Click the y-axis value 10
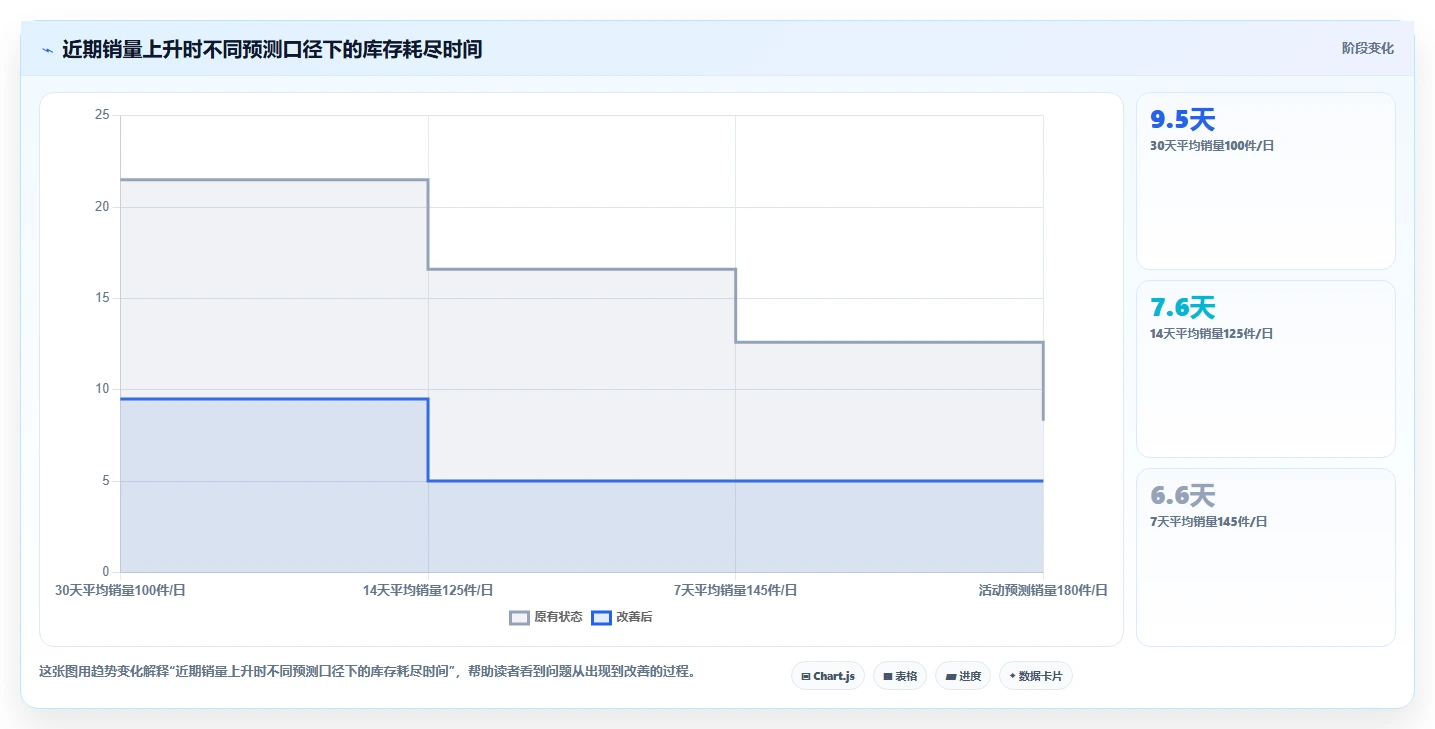 click(x=102, y=389)
